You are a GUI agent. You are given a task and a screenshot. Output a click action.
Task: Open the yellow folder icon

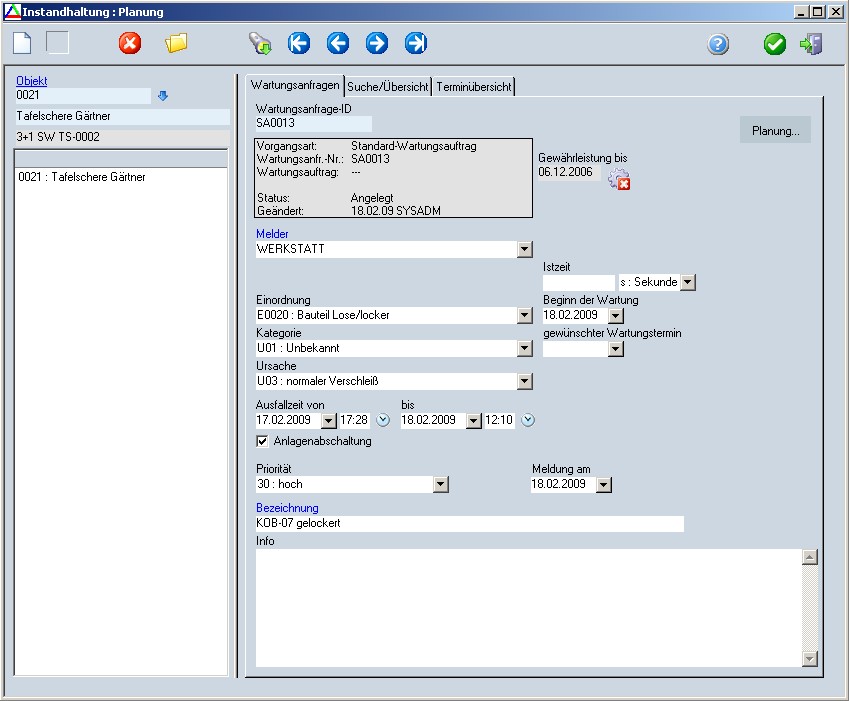click(177, 43)
